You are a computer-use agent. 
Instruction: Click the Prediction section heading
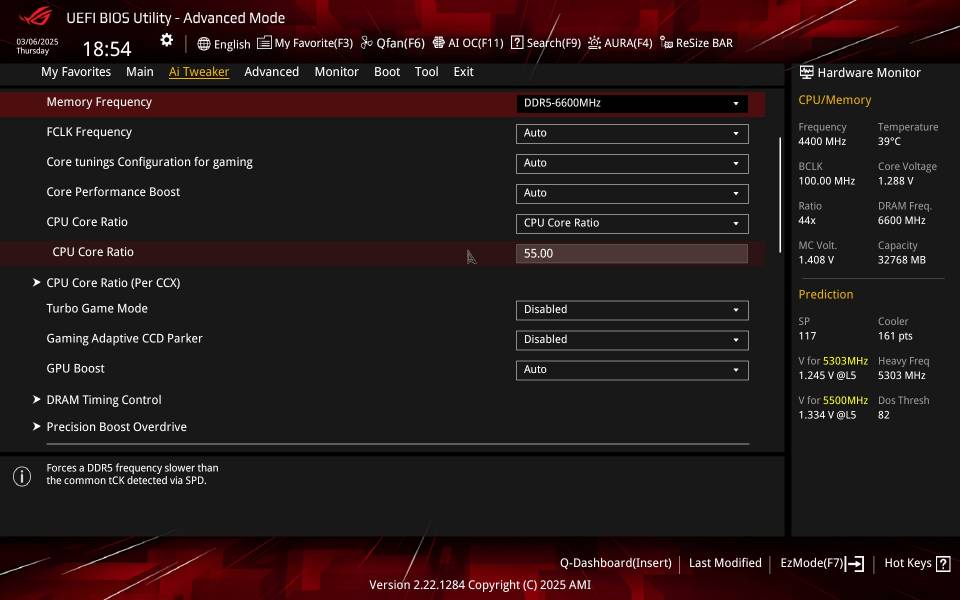tap(826, 294)
